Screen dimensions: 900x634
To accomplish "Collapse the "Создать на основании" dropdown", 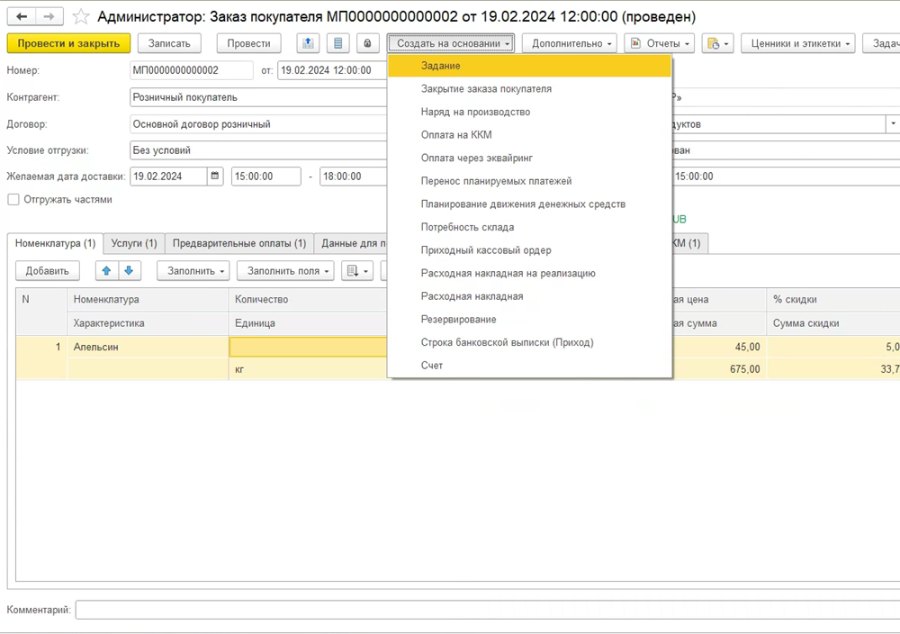I will pyautogui.click(x=451, y=43).
